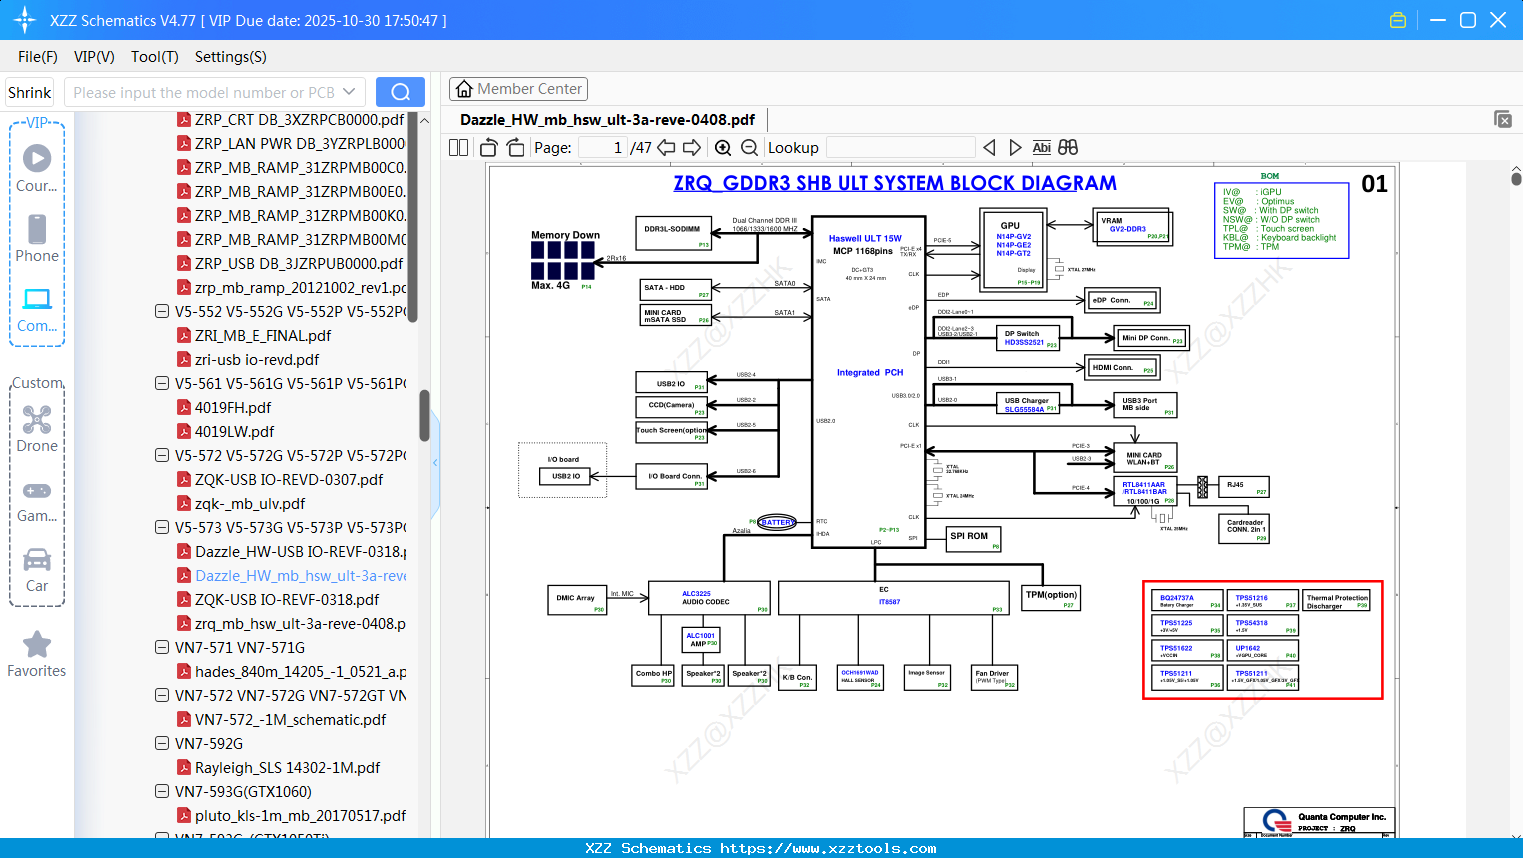The width and height of the screenshot is (1523, 858).
Task: Go to the previous page arrow
Action: tap(666, 148)
